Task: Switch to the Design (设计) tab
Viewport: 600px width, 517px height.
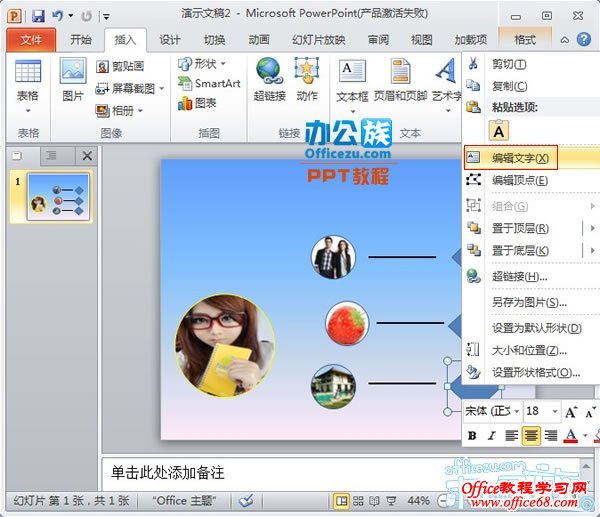Action: (x=170, y=40)
